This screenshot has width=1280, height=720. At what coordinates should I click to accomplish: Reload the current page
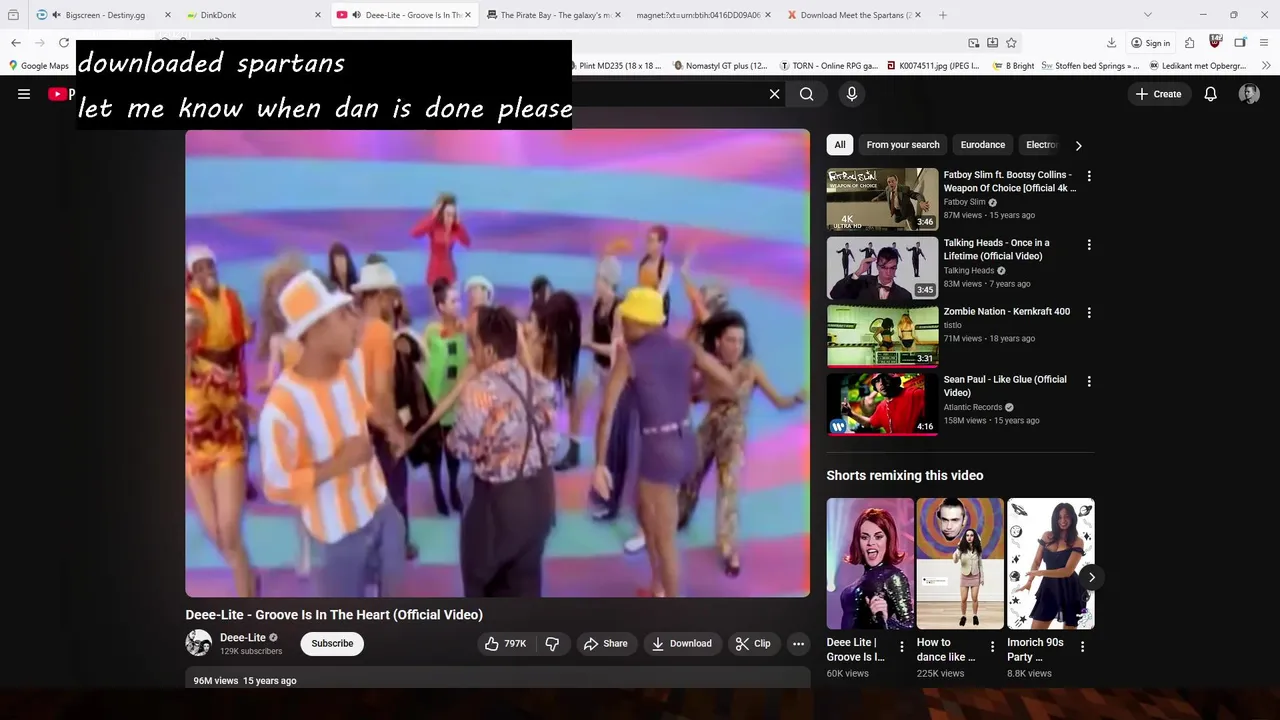tap(64, 43)
